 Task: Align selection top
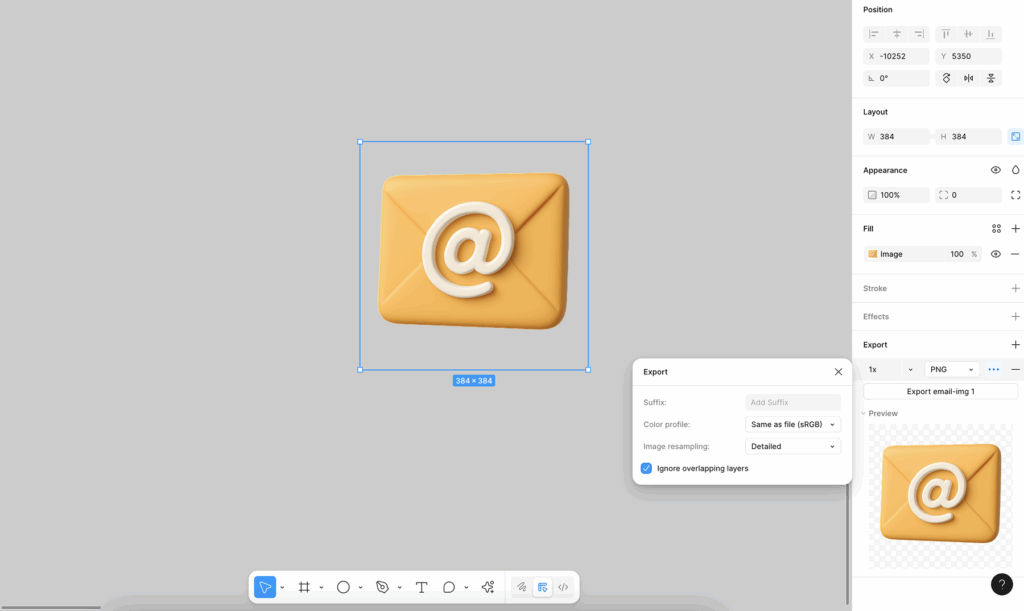[x=946, y=34]
